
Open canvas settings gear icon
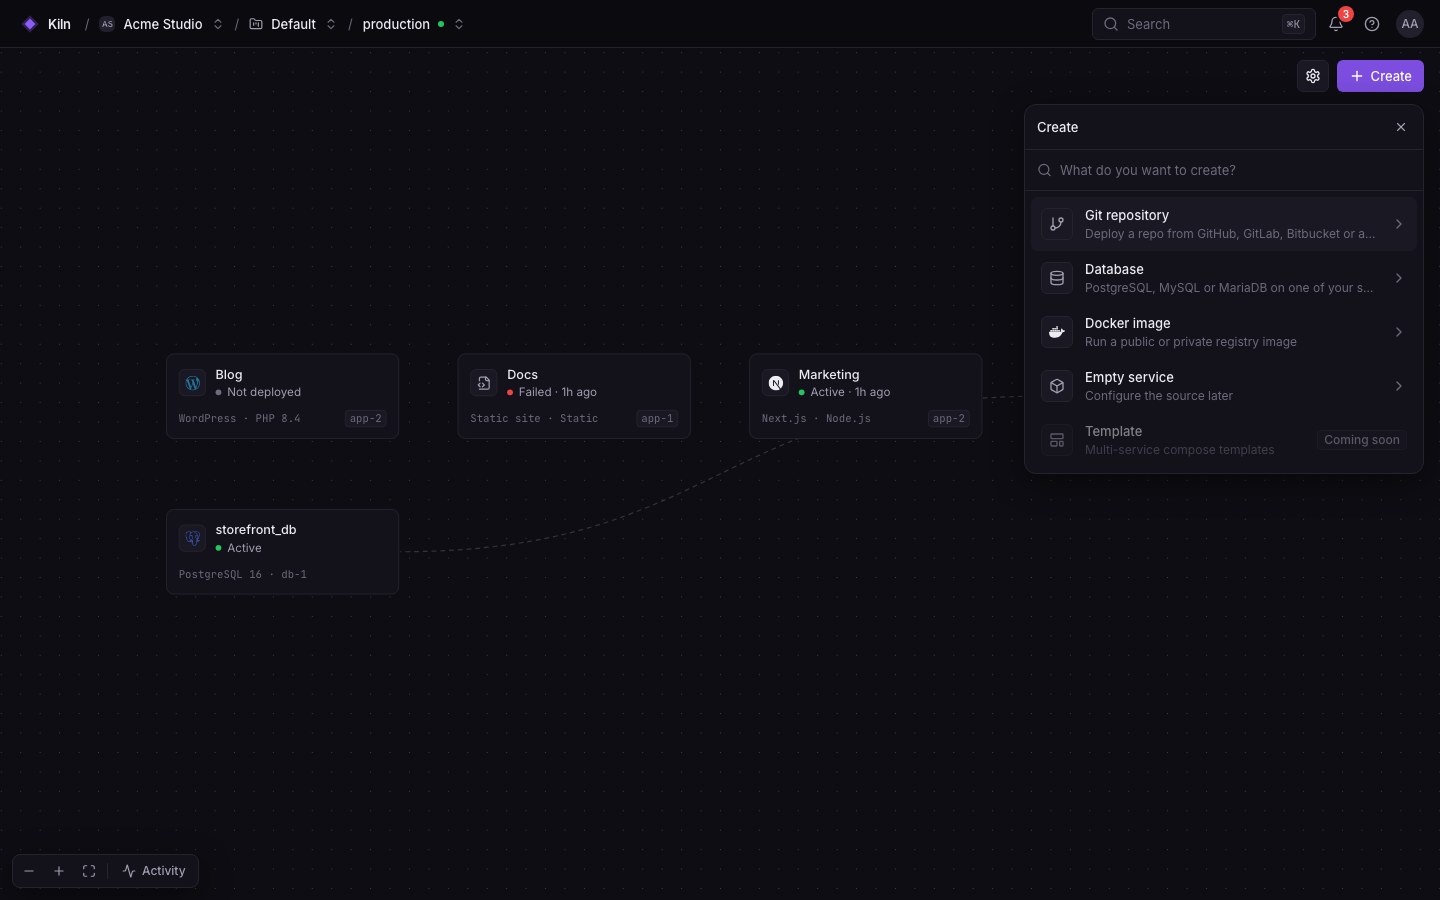(x=1313, y=76)
